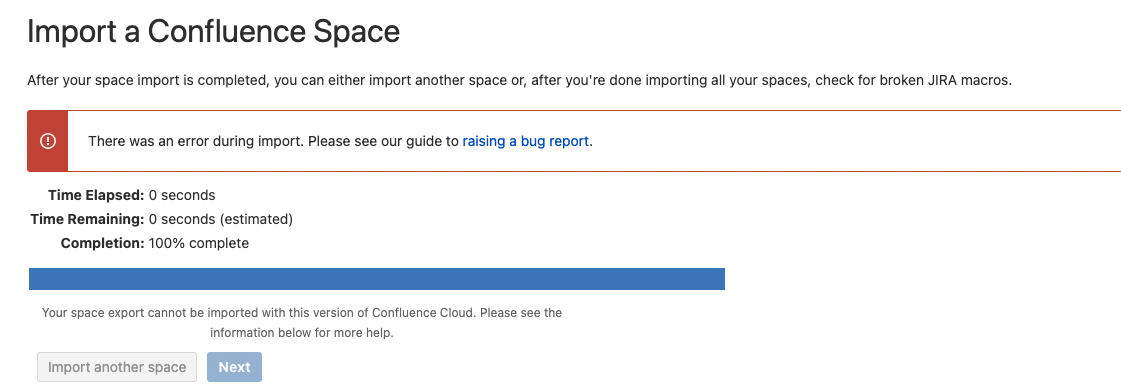Click the Time Remaining label
This screenshot has height=391, width=1121.
point(87,219)
